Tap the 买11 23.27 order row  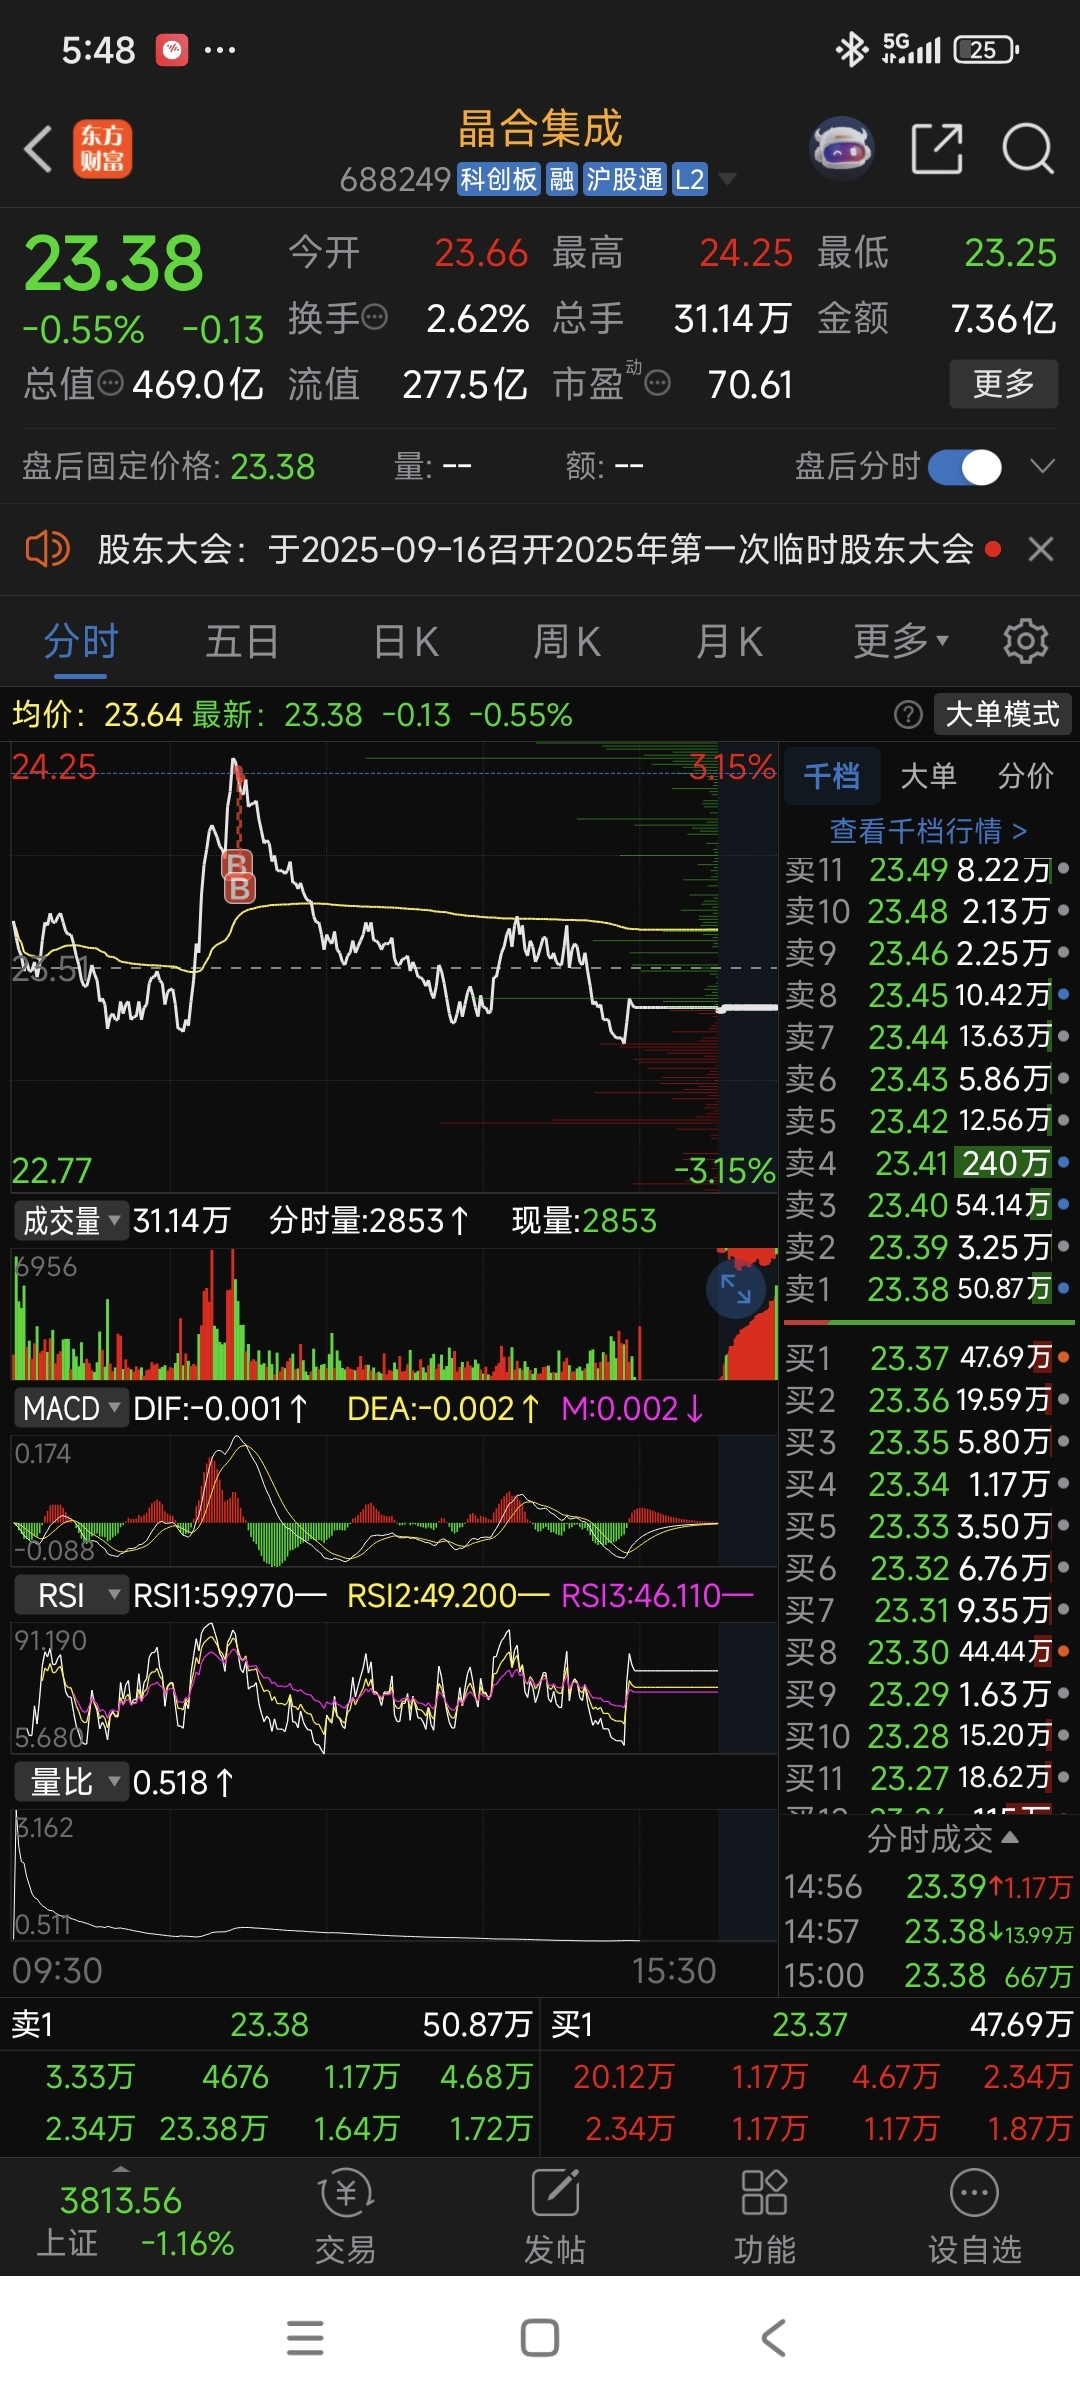927,1777
